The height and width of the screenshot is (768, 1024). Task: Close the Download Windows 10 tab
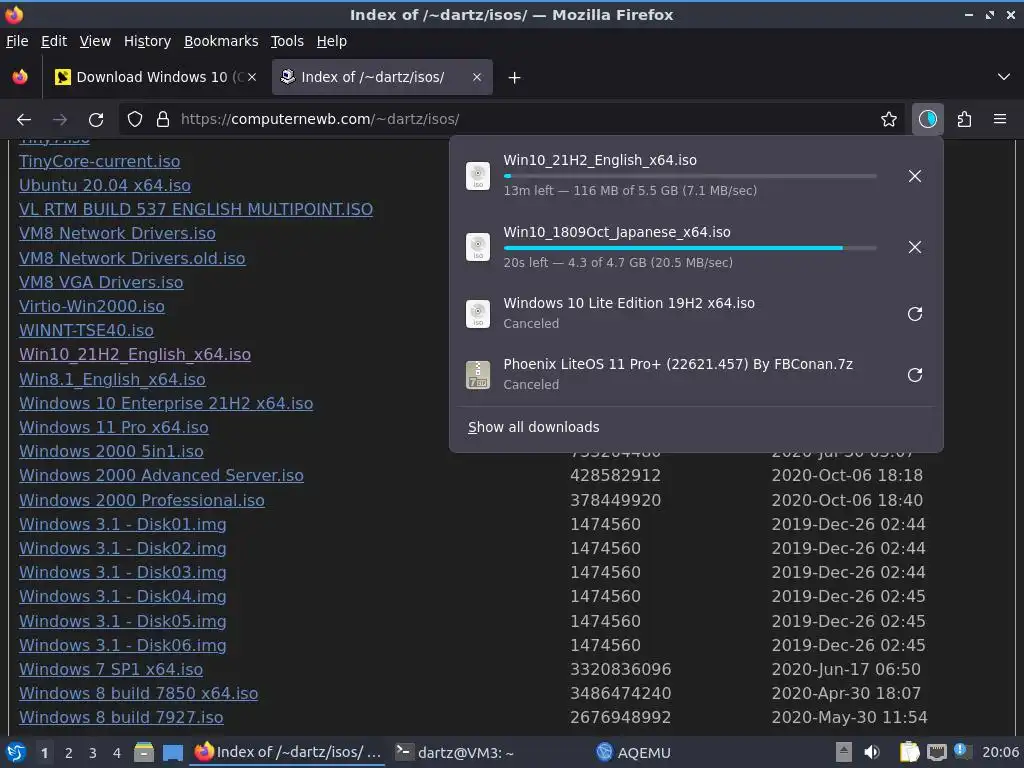point(252,77)
